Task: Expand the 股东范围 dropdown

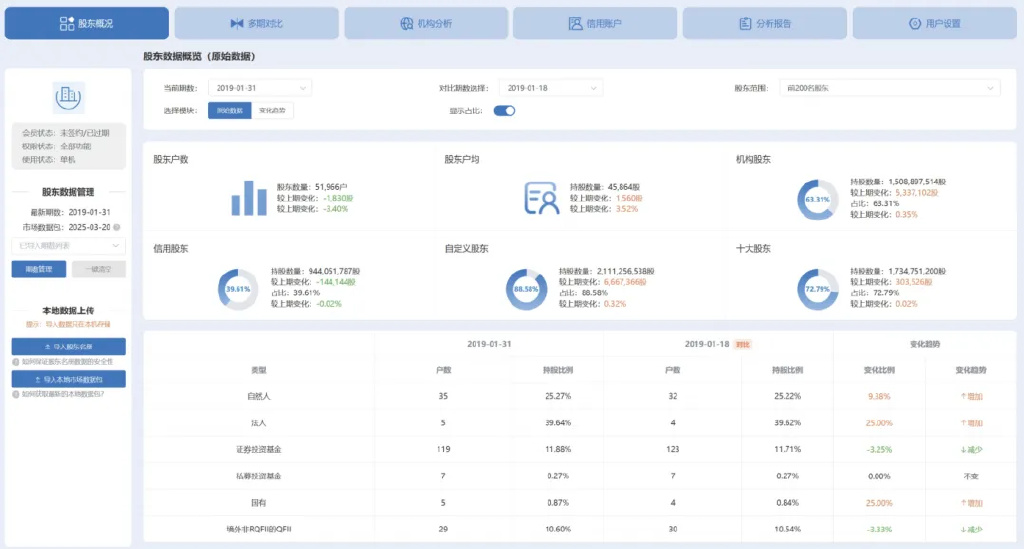Action: 889,88
